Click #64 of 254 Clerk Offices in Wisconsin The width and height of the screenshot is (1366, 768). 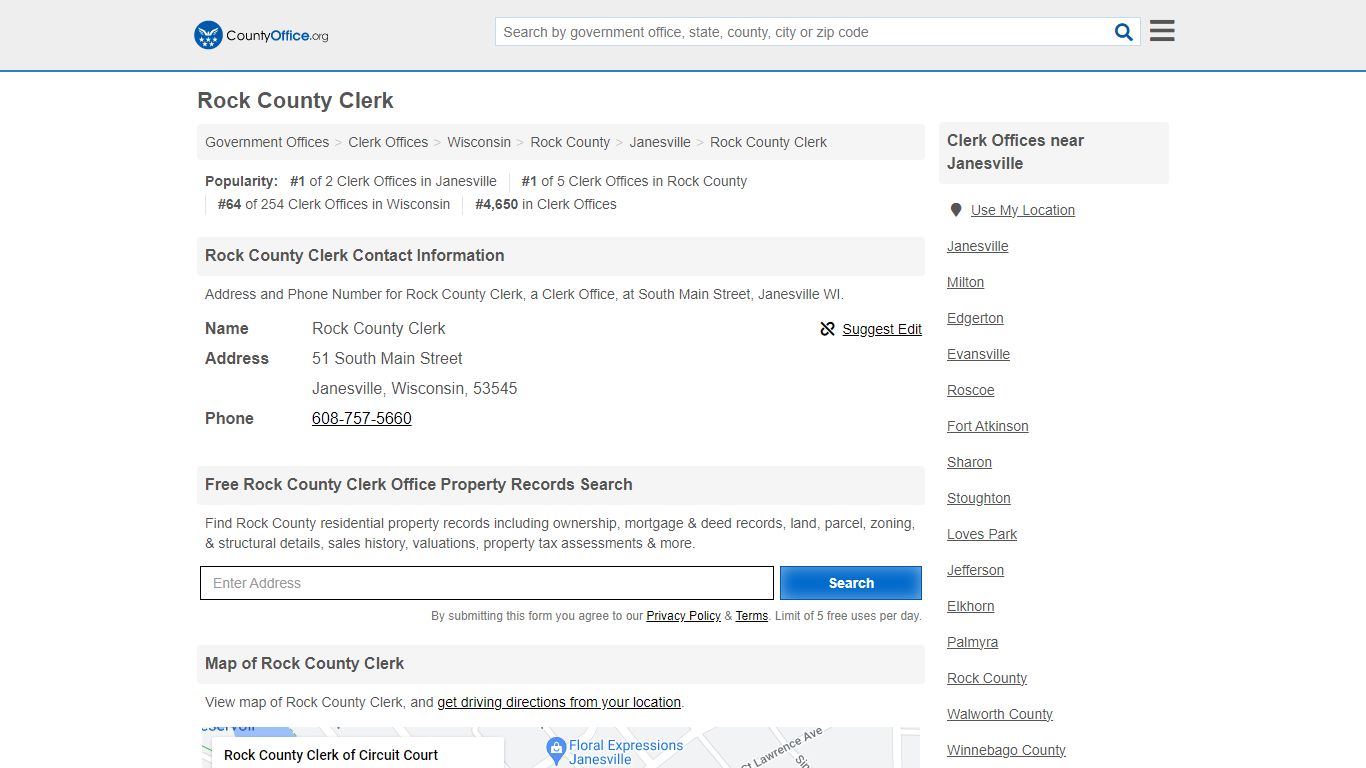[x=334, y=204]
